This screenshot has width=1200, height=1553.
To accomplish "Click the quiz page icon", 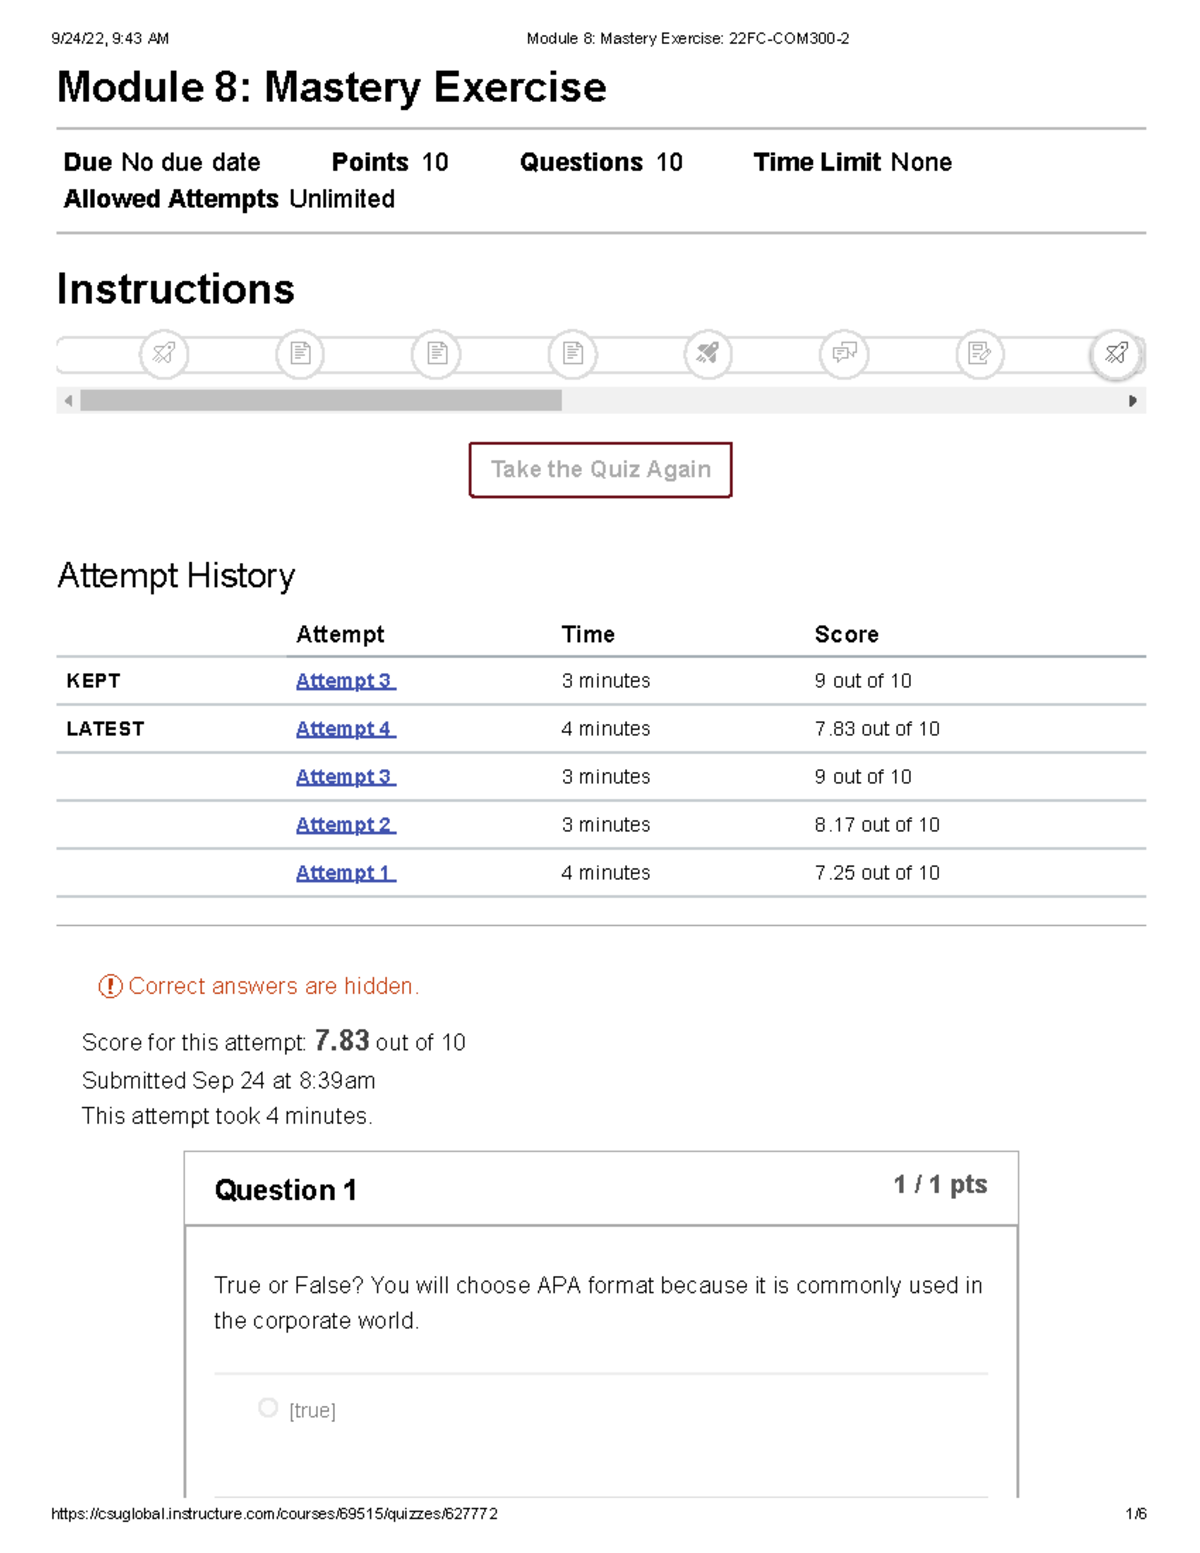I will [x=980, y=353].
